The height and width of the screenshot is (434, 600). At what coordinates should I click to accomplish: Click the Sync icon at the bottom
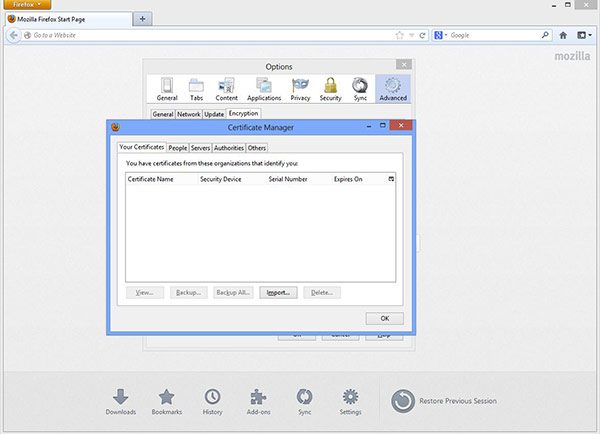pyautogui.click(x=305, y=399)
